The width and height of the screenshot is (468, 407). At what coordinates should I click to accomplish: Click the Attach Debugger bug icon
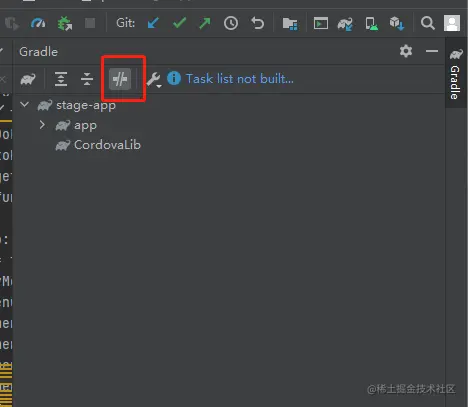pos(64,23)
